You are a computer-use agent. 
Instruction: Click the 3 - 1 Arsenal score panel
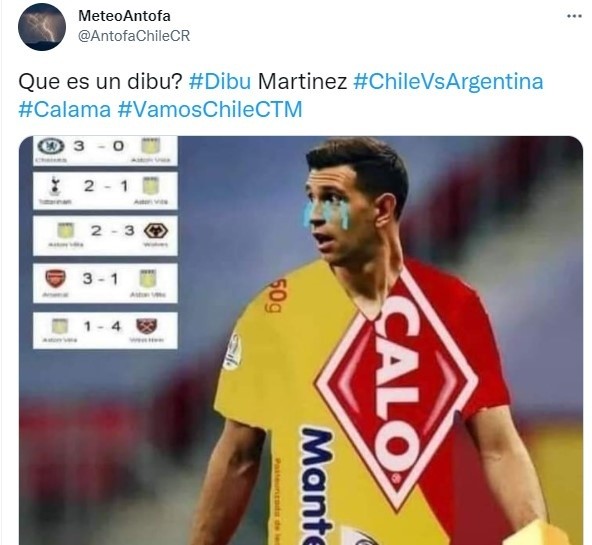coord(105,283)
